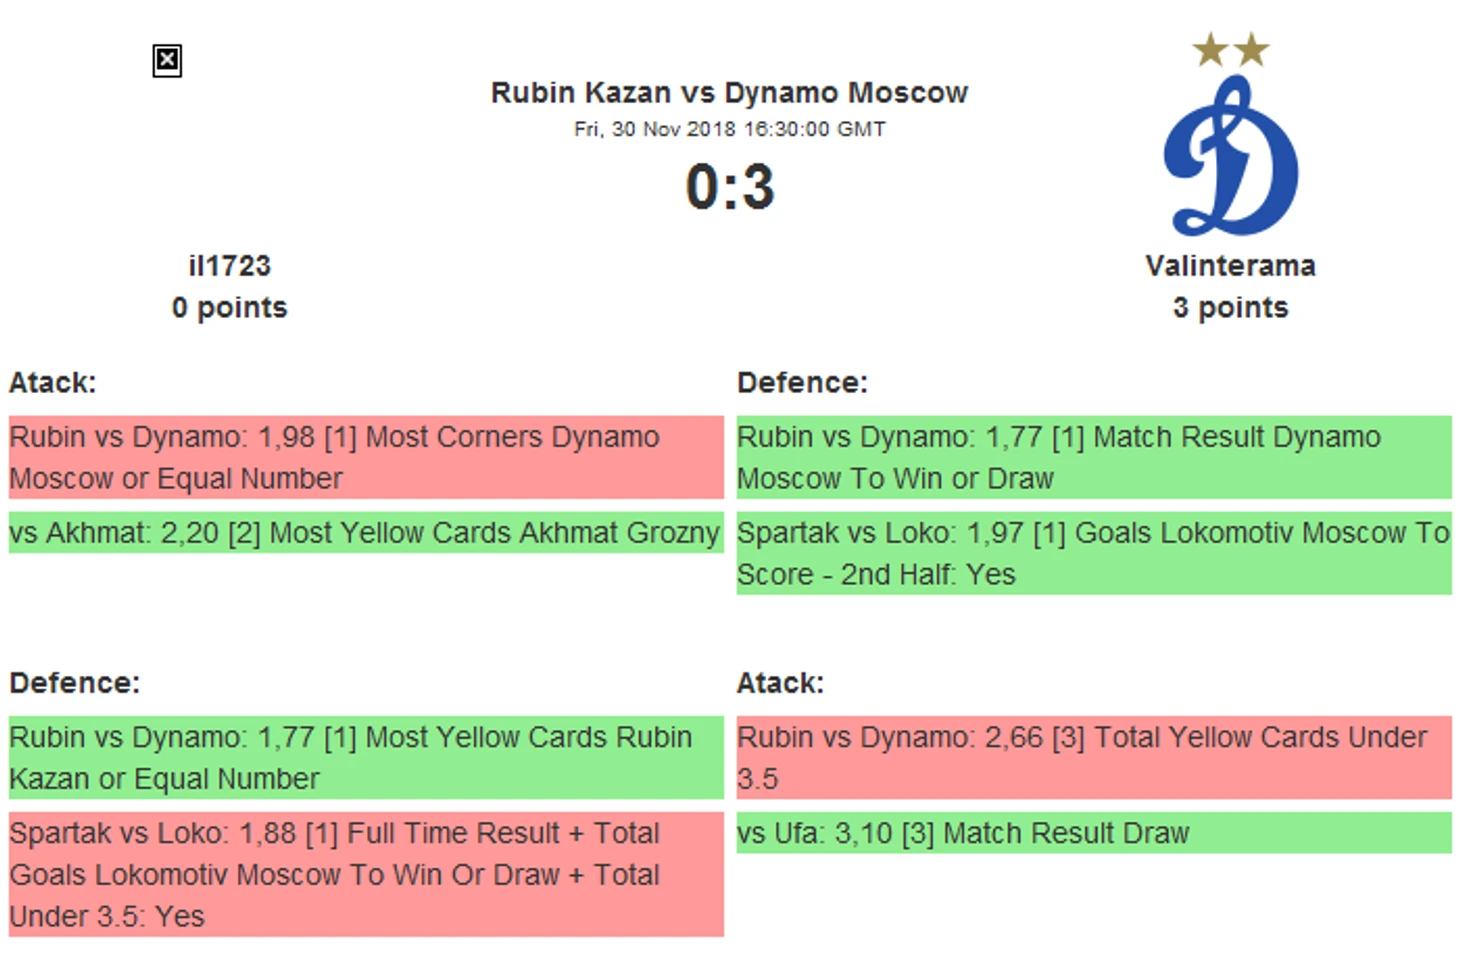Click Valinterama's 3 points label
The width and height of the screenshot is (1460, 959).
click(1230, 308)
